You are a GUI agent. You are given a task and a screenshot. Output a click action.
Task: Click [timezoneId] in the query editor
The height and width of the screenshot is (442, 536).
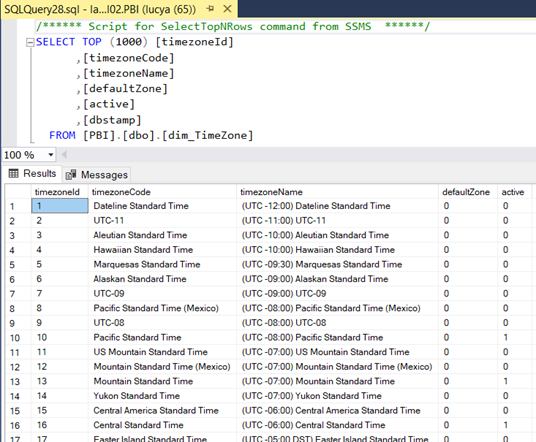195,42
